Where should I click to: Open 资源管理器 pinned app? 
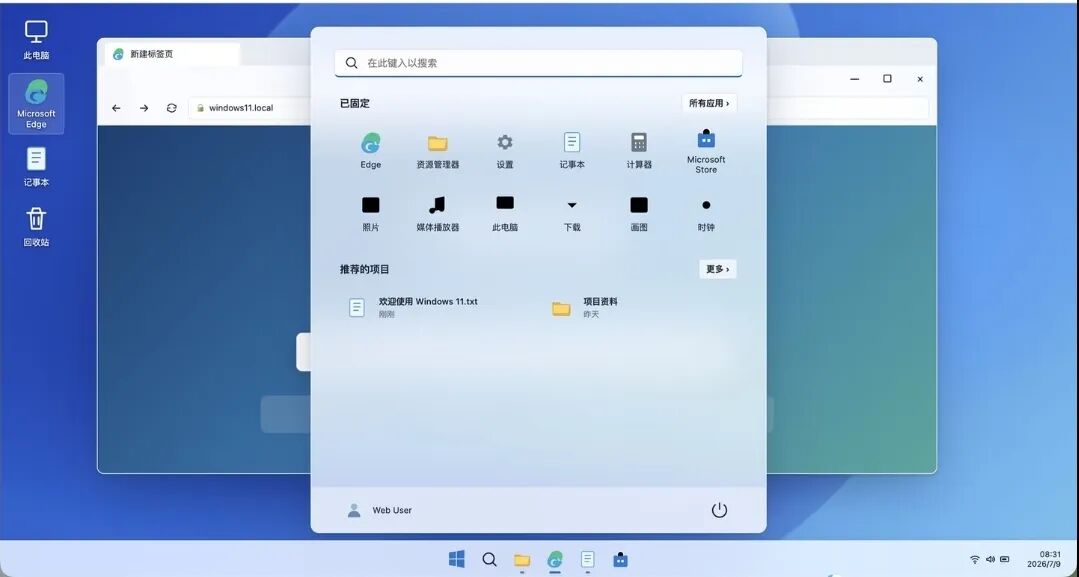[x=438, y=151]
